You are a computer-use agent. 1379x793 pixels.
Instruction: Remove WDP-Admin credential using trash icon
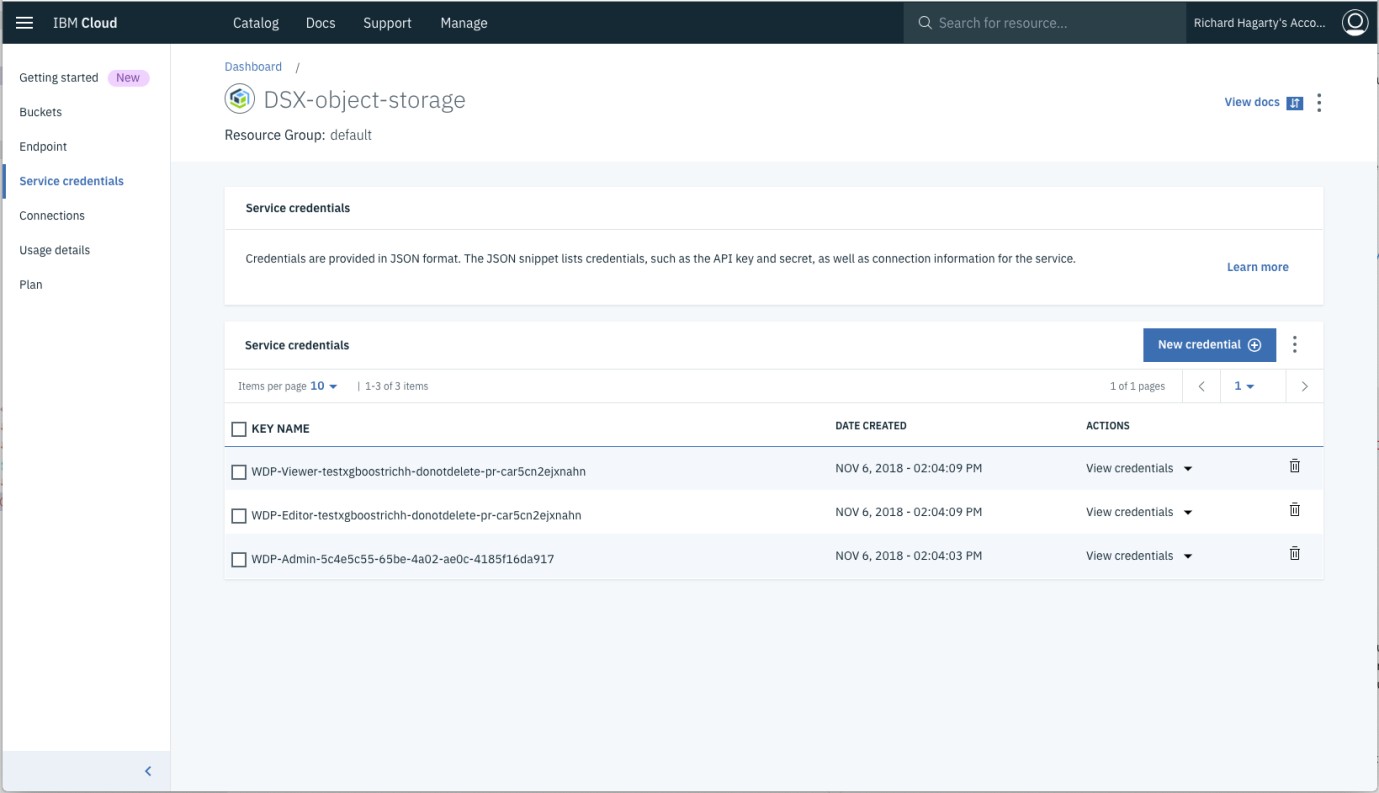pyautogui.click(x=1294, y=554)
